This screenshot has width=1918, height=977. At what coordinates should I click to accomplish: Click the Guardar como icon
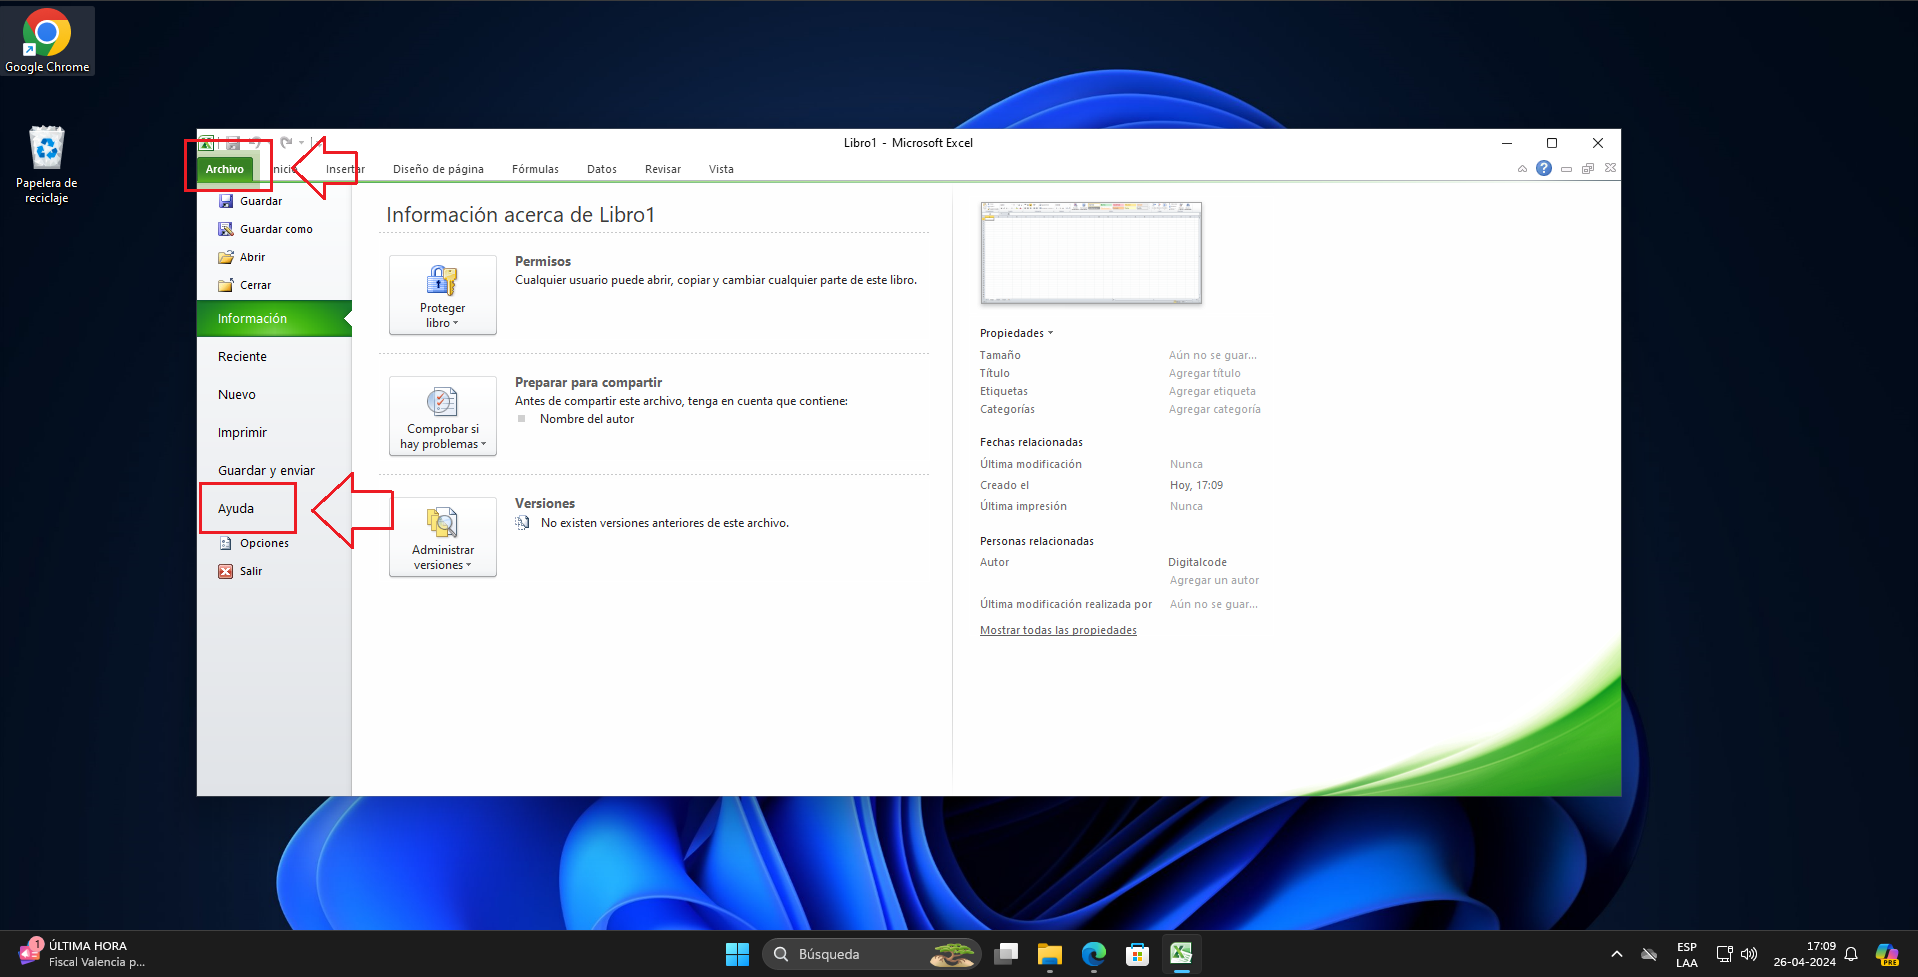(x=226, y=229)
